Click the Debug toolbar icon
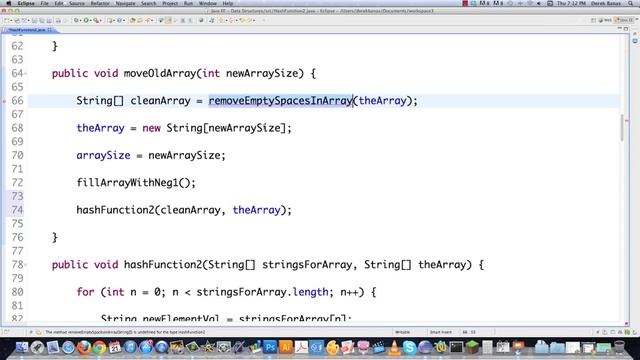 [76, 20]
